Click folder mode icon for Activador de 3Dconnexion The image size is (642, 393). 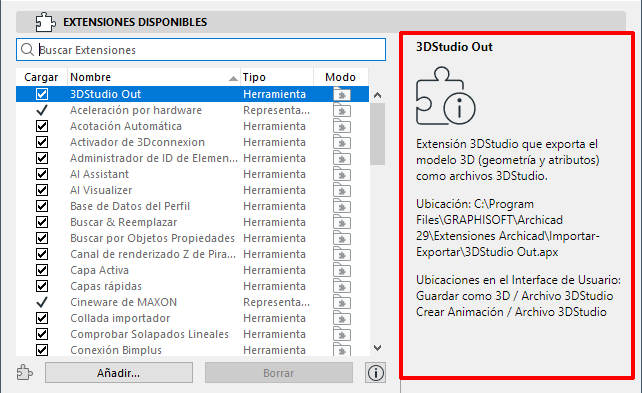tap(342, 142)
